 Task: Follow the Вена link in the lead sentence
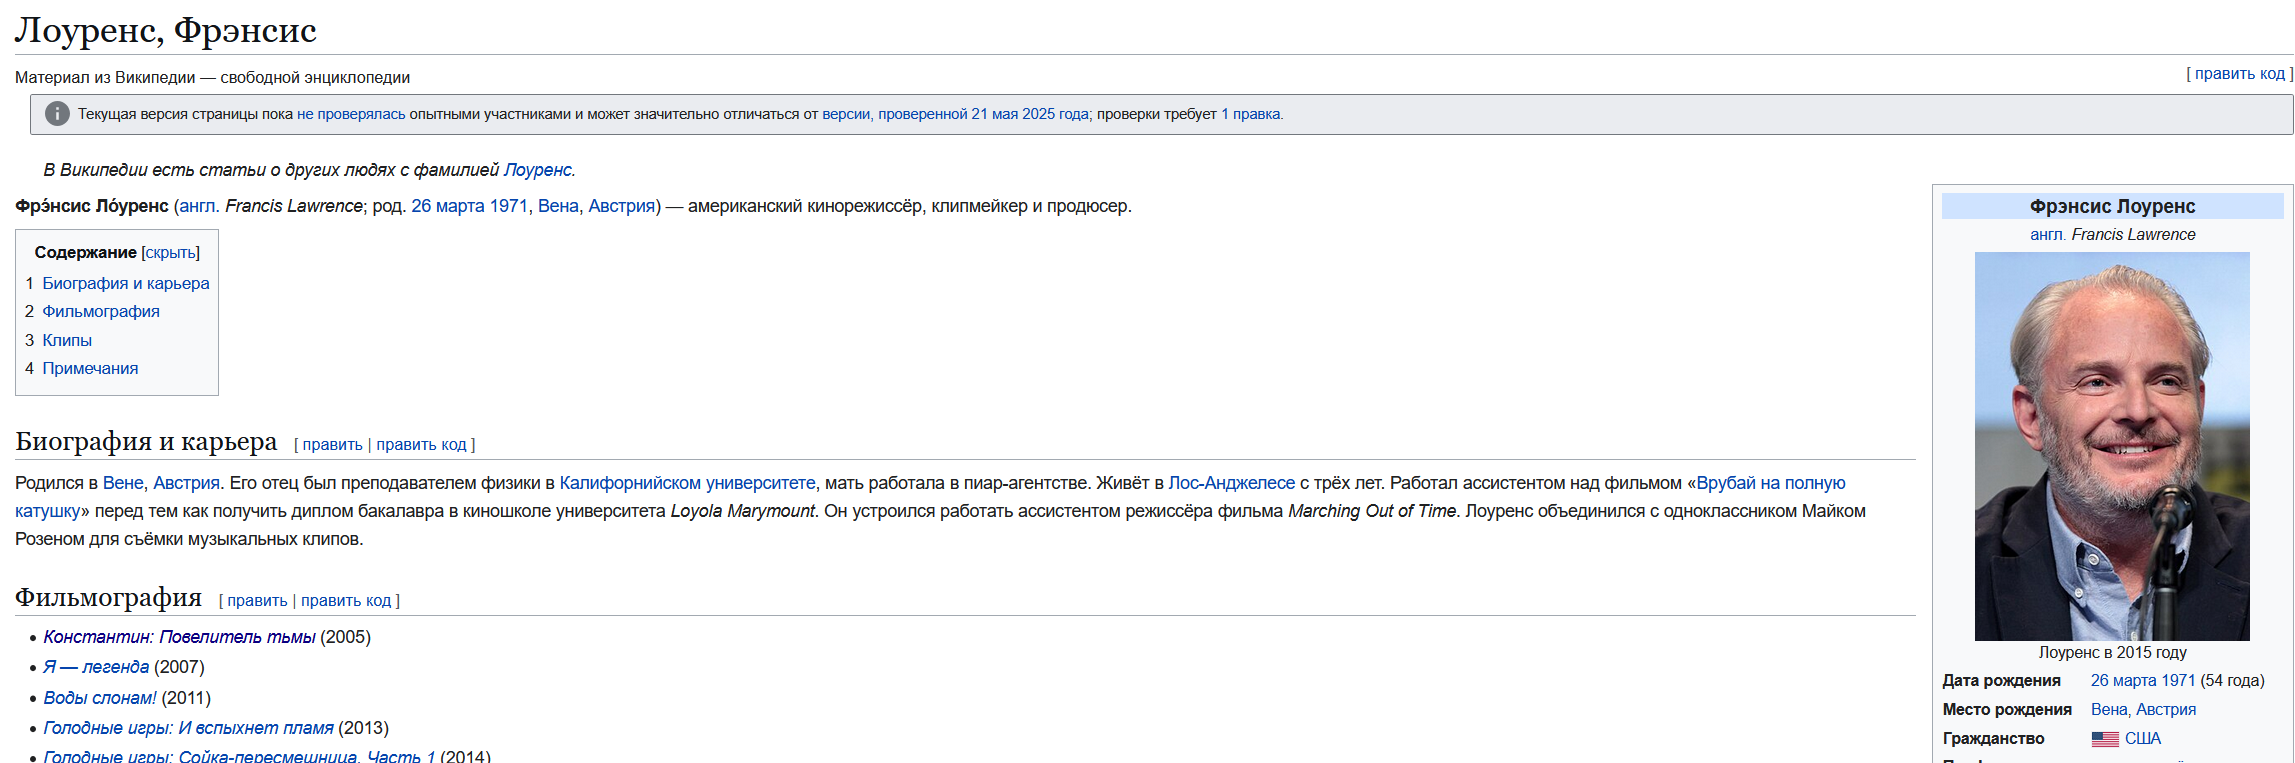(558, 206)
